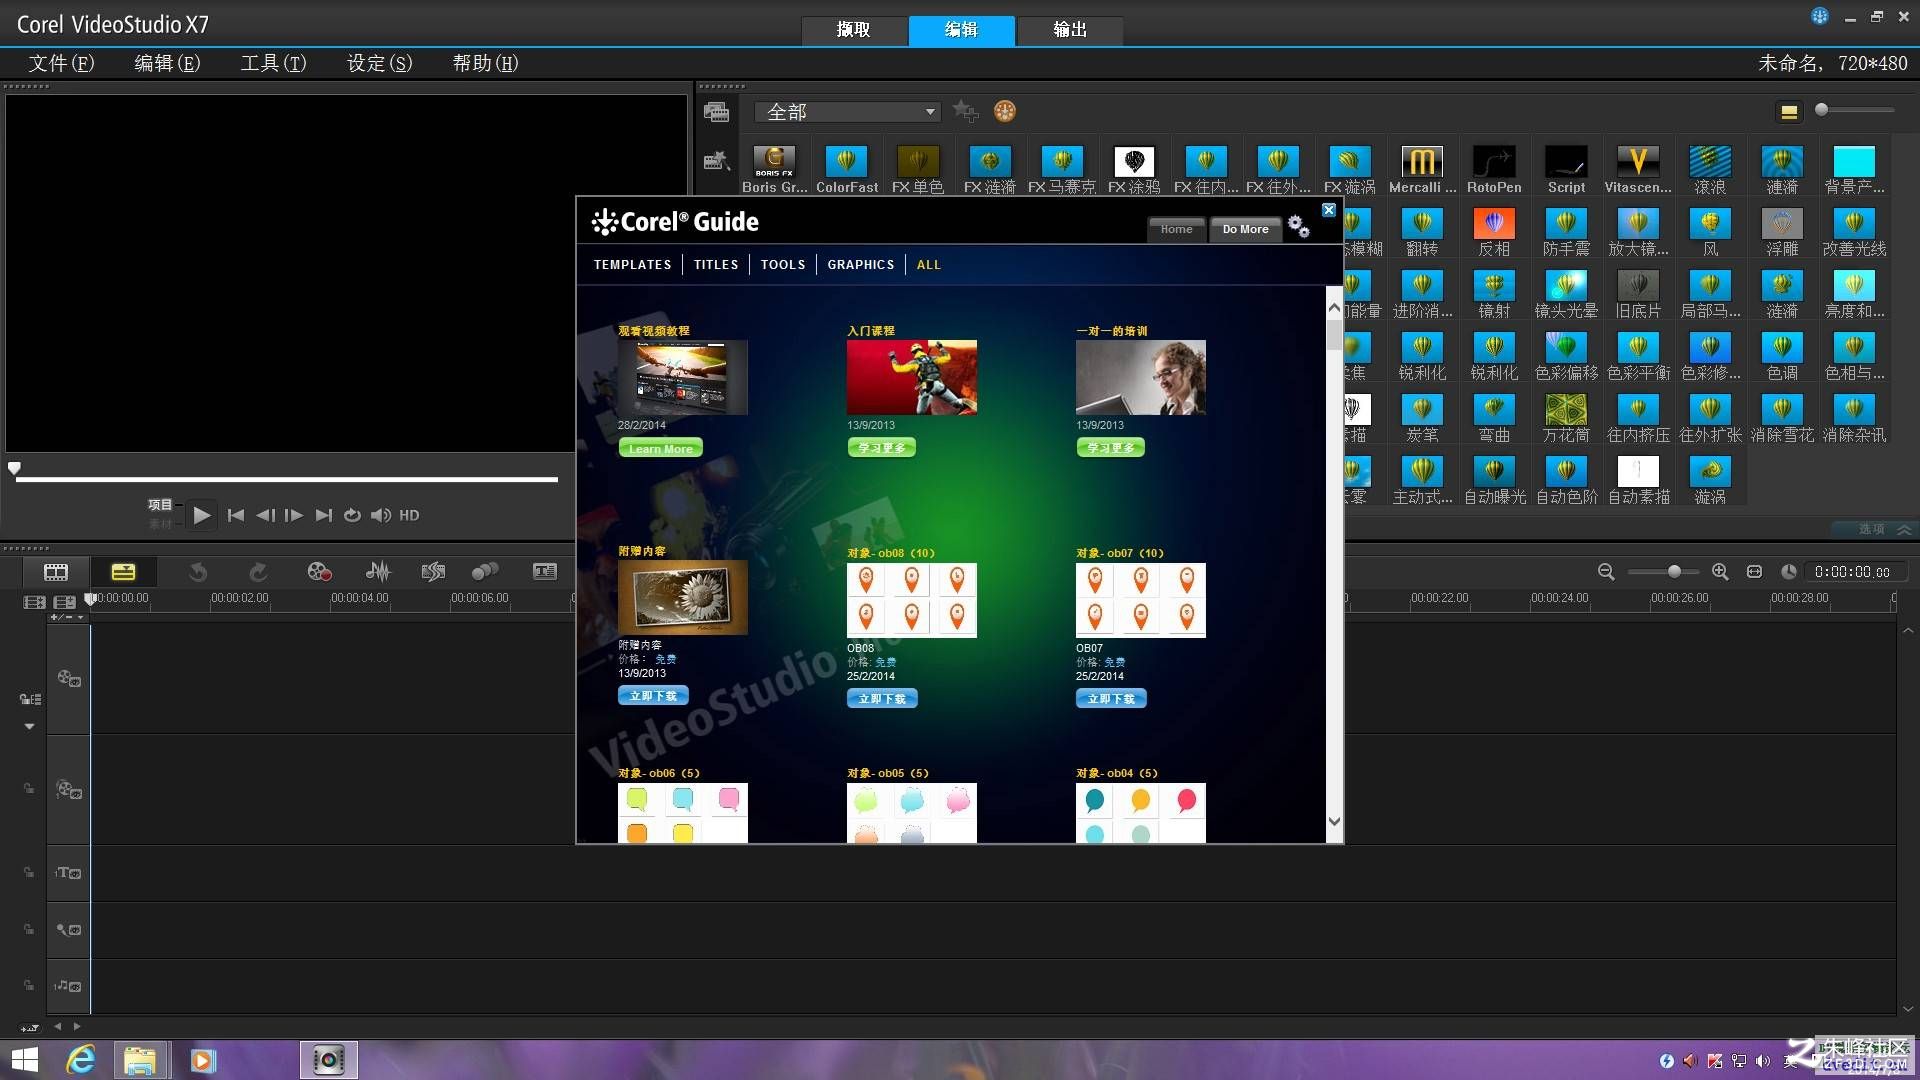Select the 背景产 cyan filter thumbnail
Screen dimensions: 1920x1080
pyautogui.click(x=1854, y=161)
